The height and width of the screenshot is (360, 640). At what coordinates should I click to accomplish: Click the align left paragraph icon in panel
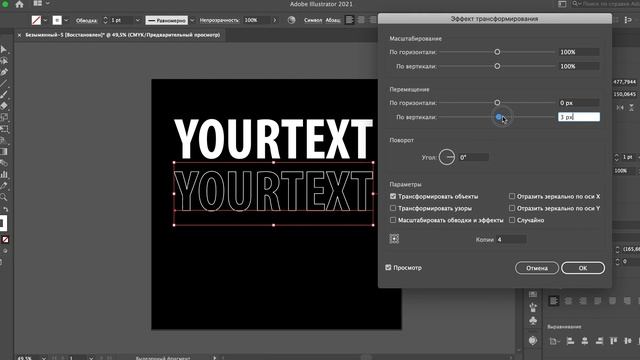(x=554, y=301)
